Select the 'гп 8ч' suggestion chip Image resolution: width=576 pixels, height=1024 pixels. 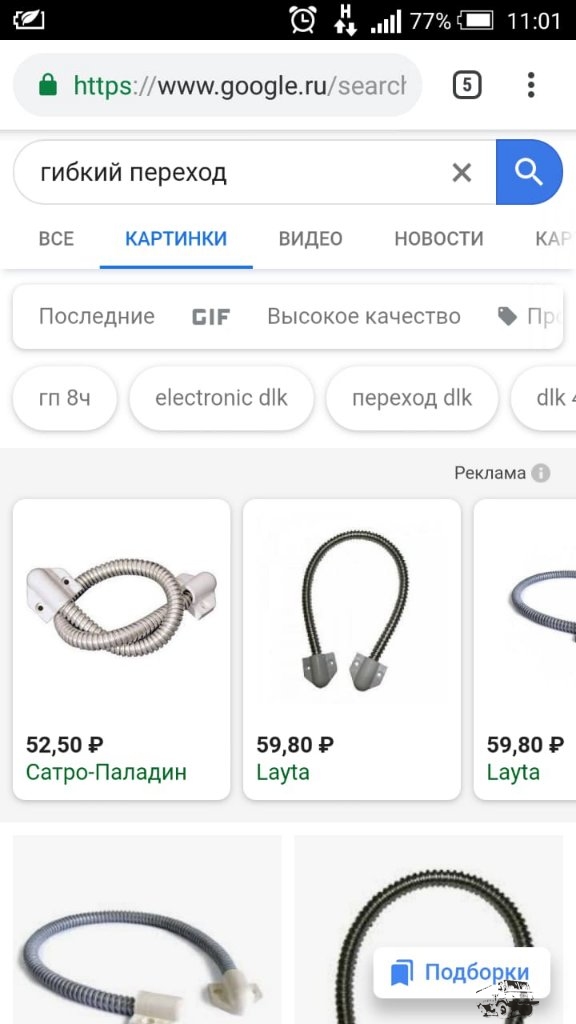(x=65, y=398)
